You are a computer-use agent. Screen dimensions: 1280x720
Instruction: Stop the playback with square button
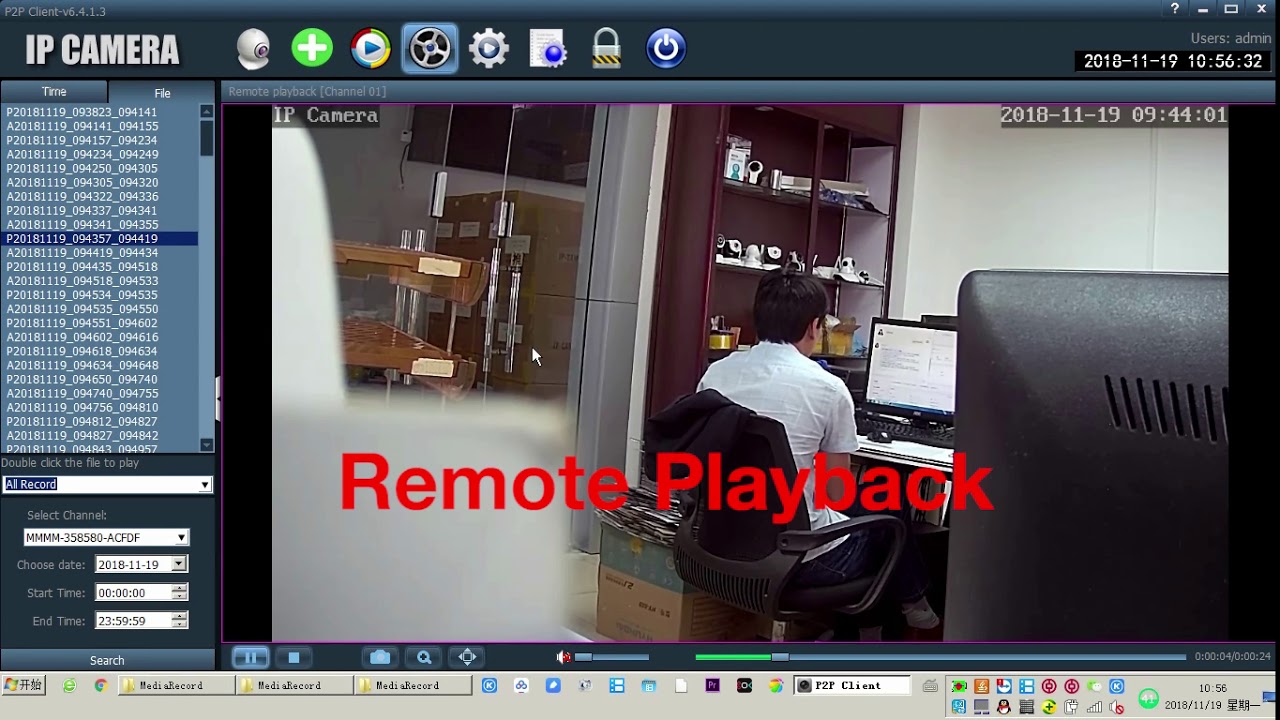pos(294,657)
